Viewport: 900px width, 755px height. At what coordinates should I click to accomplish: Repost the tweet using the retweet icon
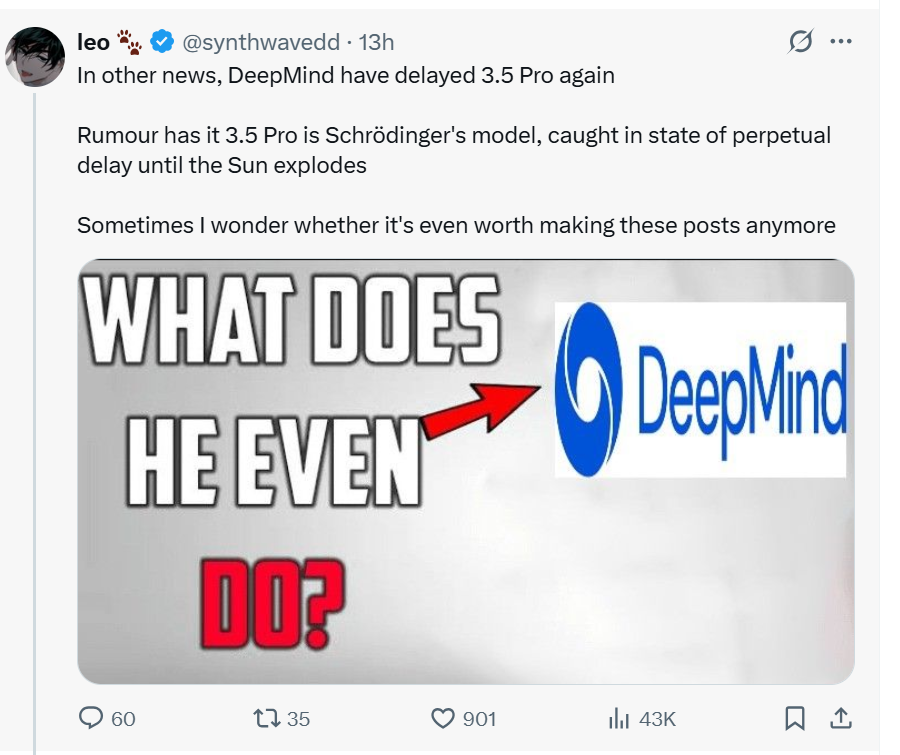coord(267,718)
